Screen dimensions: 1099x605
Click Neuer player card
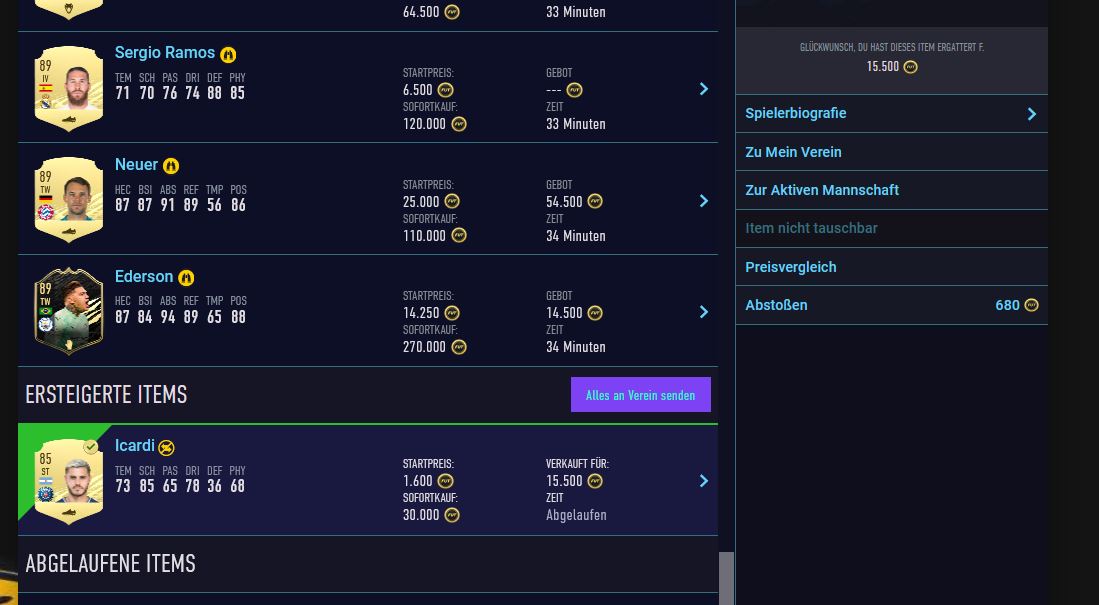coord(69,200)
